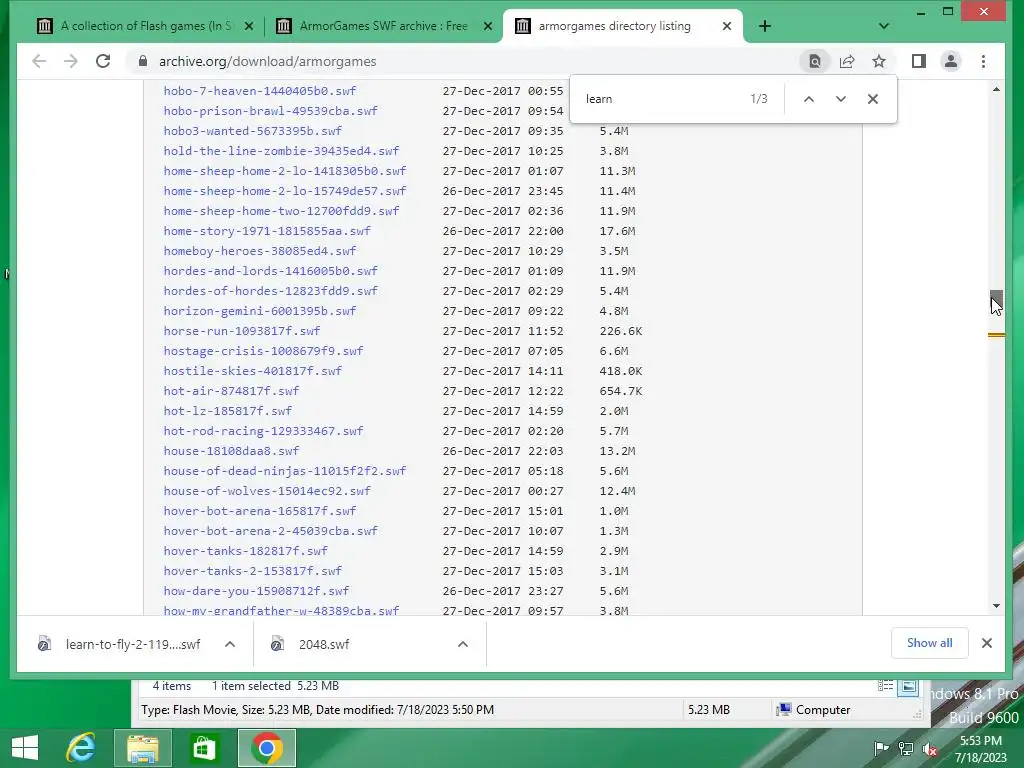Go to previous find match
The width and height of the screenshot is (1024, 768).
click(x=808, y=99)
